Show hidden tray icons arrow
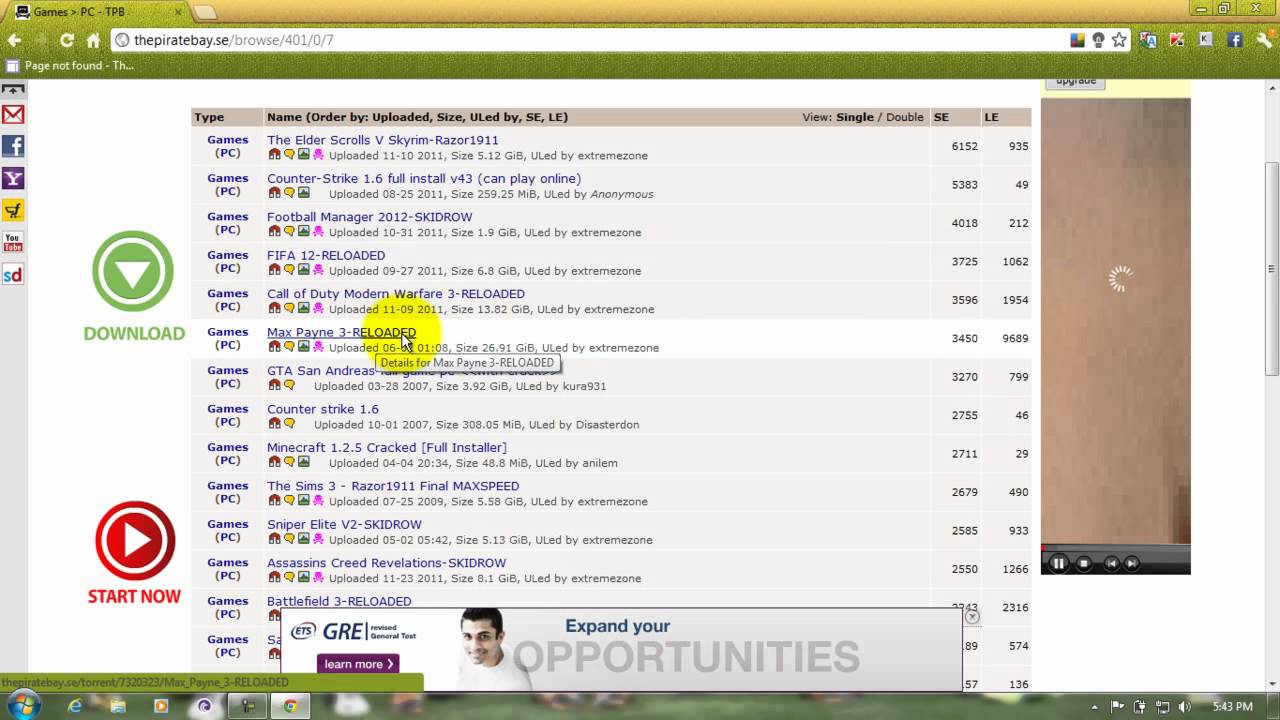Screen dimensions: 1280x720 point(1095,706)
